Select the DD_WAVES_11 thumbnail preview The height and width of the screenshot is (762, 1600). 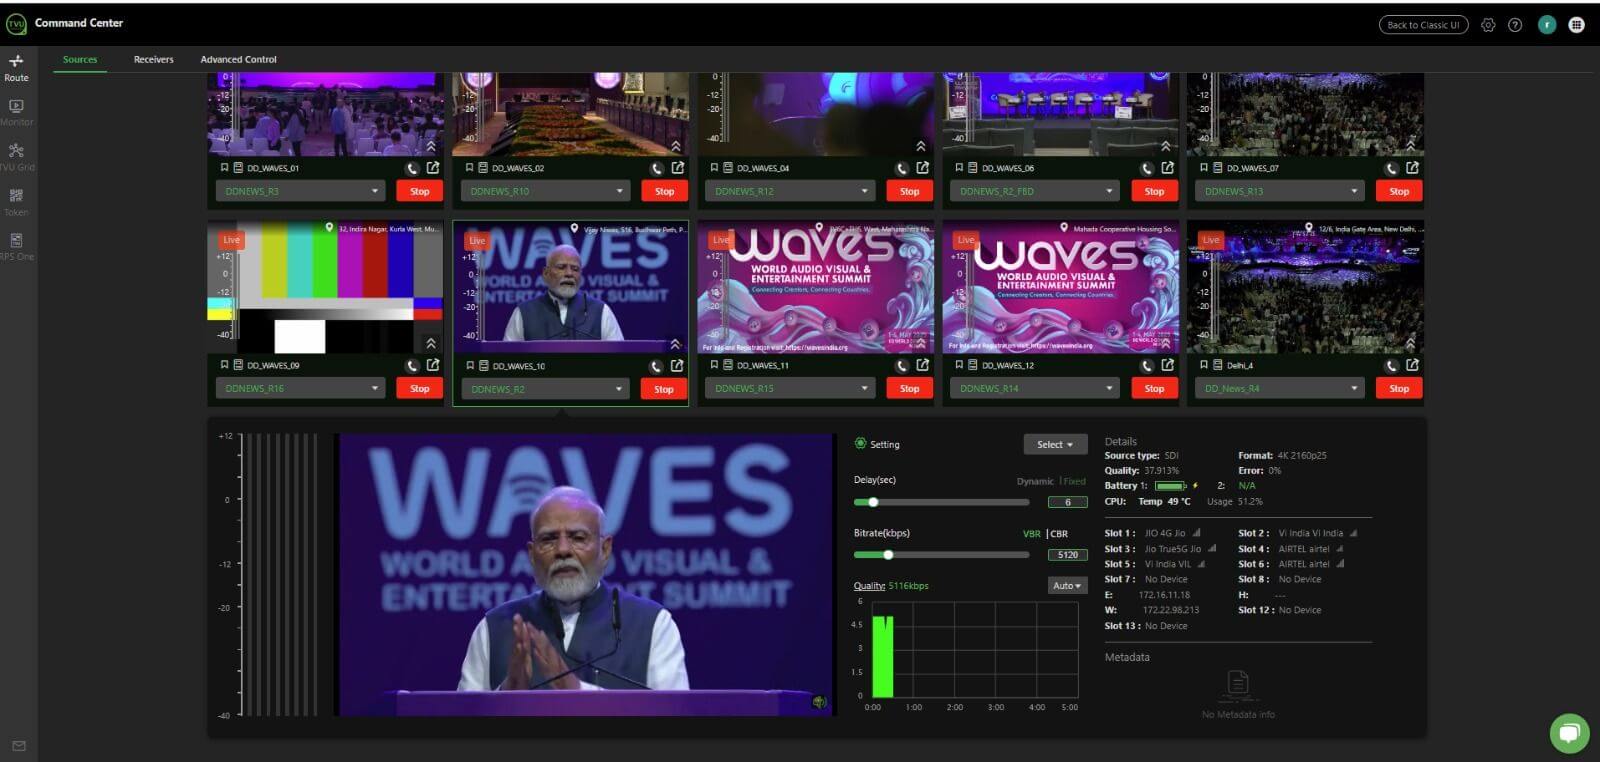pos(816,287)
